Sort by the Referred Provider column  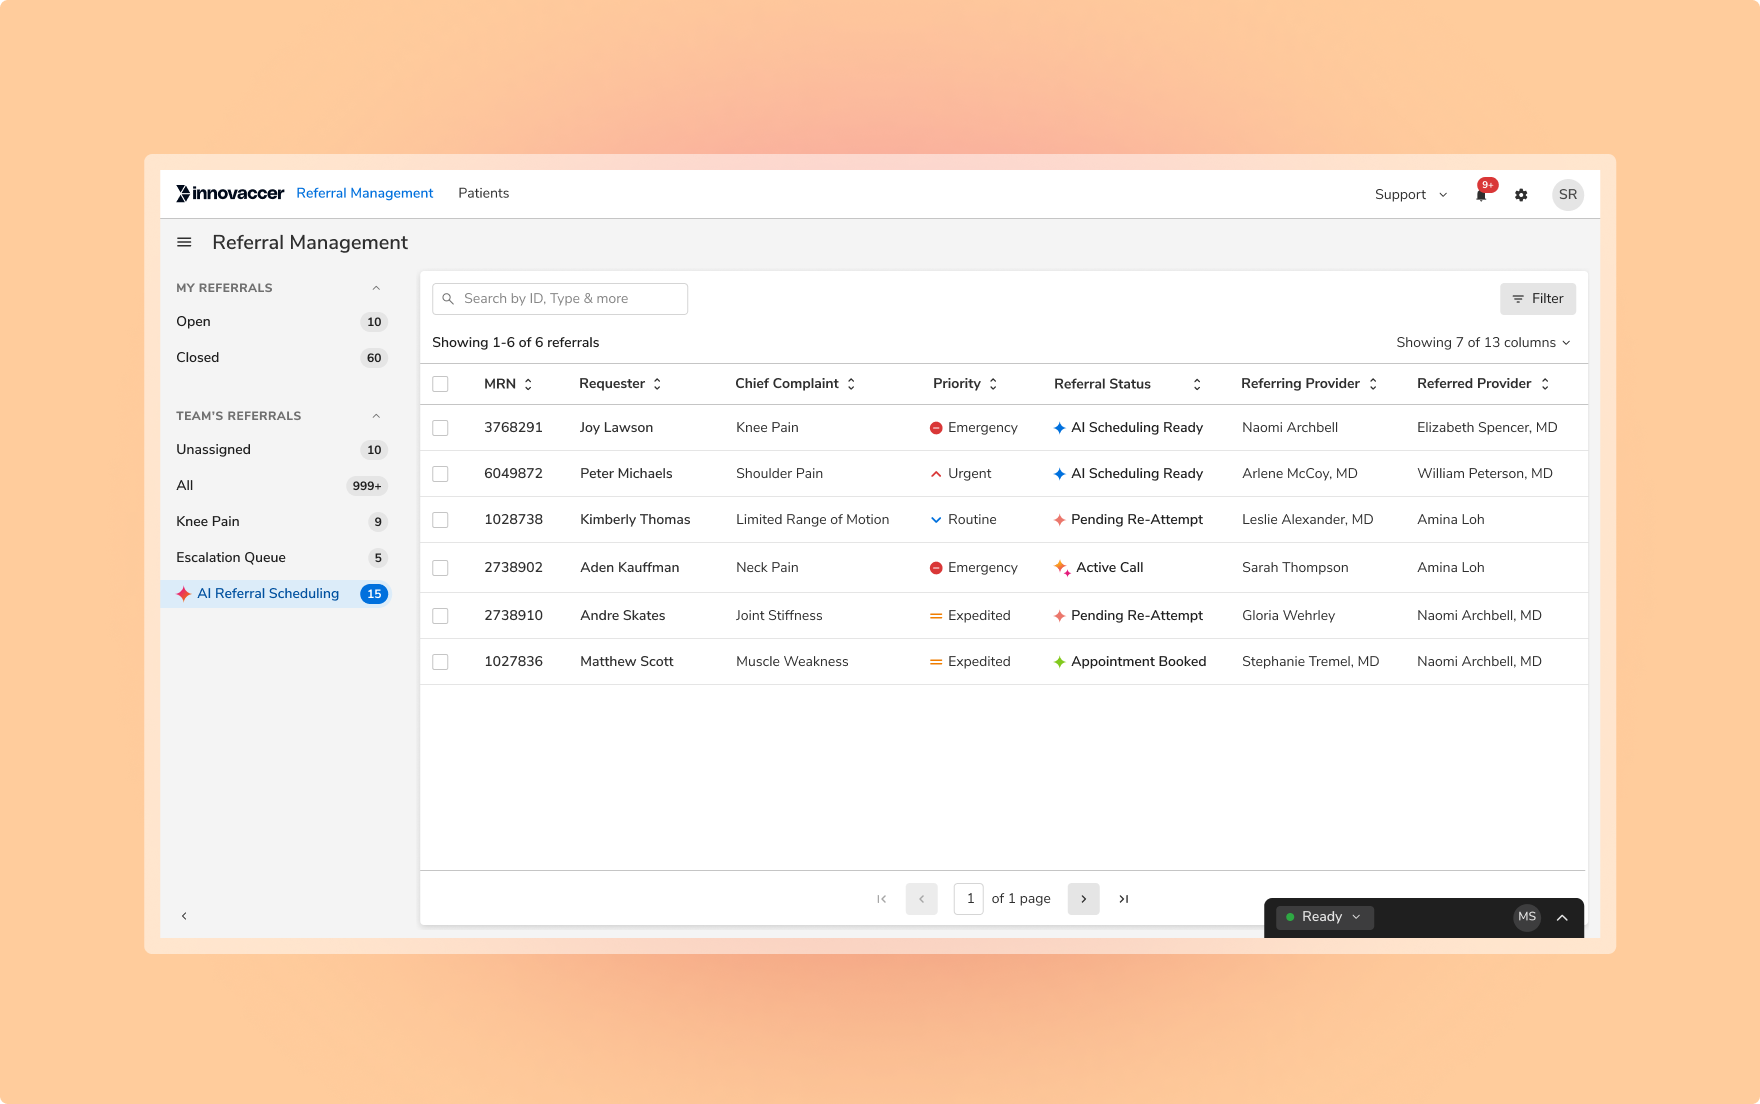[1545, 384]
